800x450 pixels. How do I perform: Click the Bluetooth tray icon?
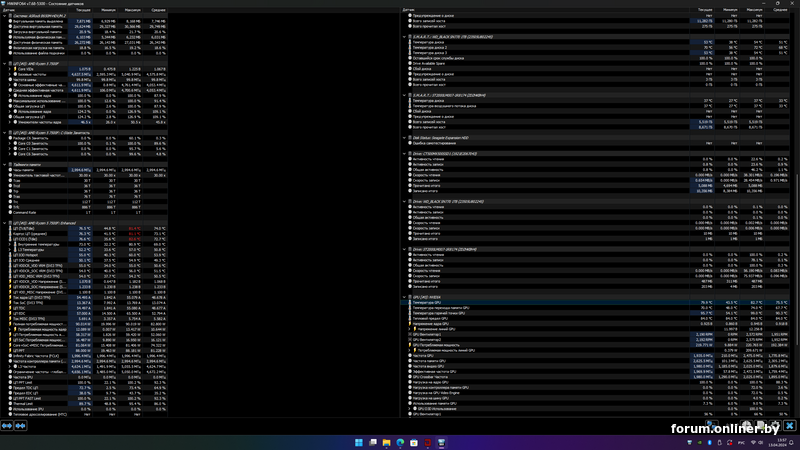(x=709, y=442)
